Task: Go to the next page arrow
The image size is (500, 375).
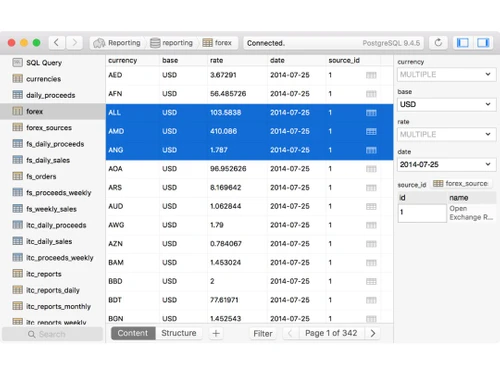Action: [373, 333]
